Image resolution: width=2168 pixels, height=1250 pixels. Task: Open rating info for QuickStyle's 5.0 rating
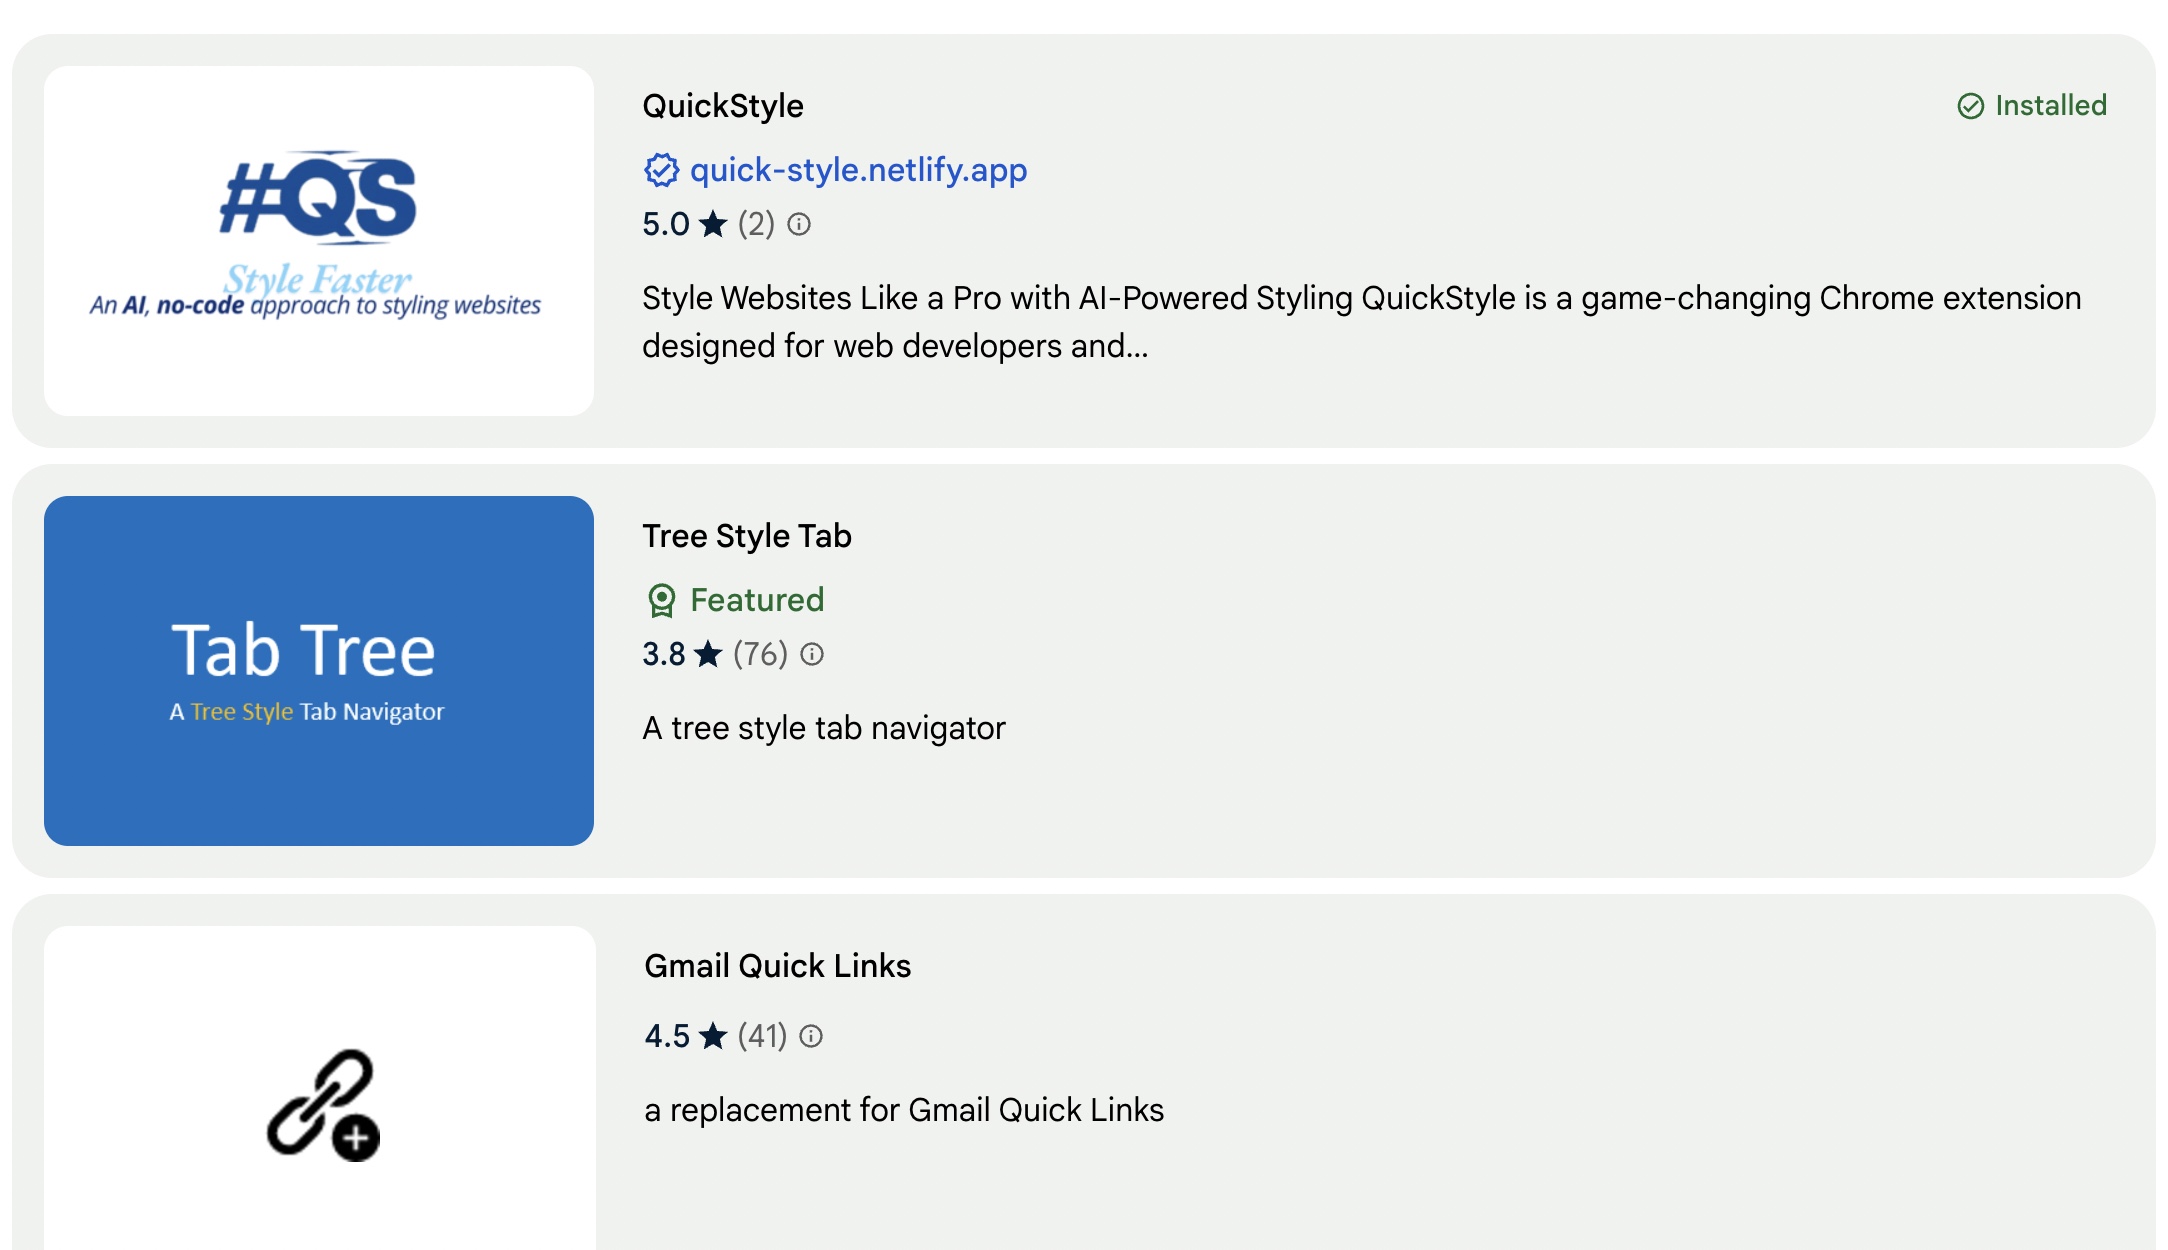click(x=801, y=226)
